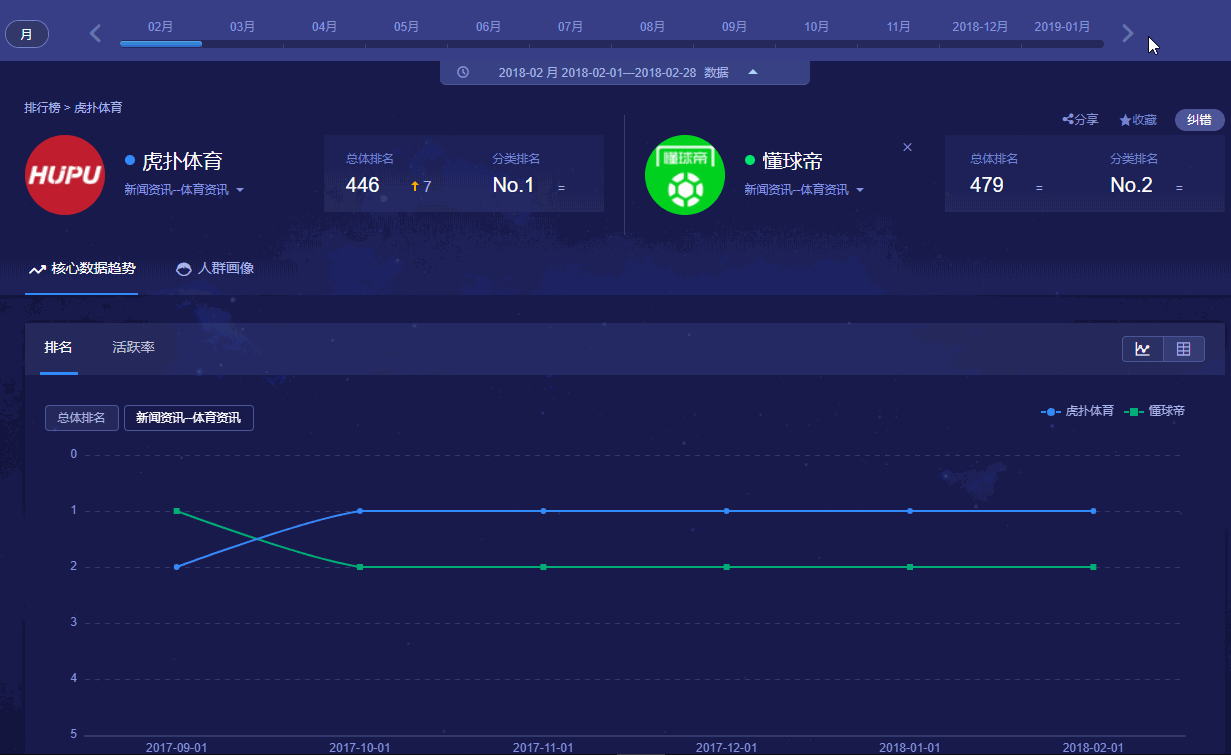Image resolution: width=1231 pixels, height=755 pixels.
Task: Click 懂球帝 data point at 2017-12-01
Action: pos(726,567)
